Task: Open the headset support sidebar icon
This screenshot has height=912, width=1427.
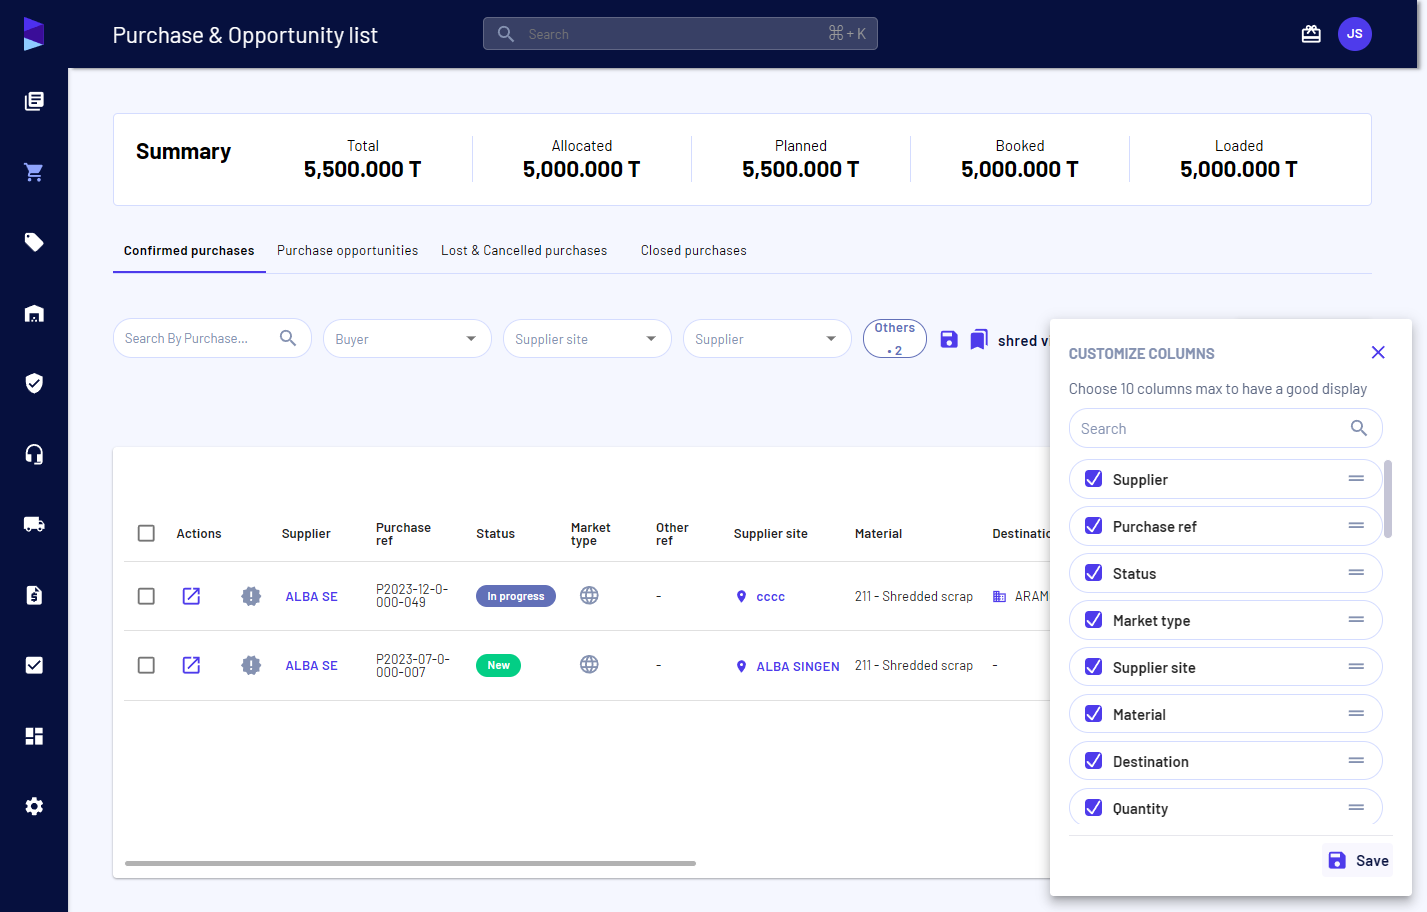Action: 34,454
